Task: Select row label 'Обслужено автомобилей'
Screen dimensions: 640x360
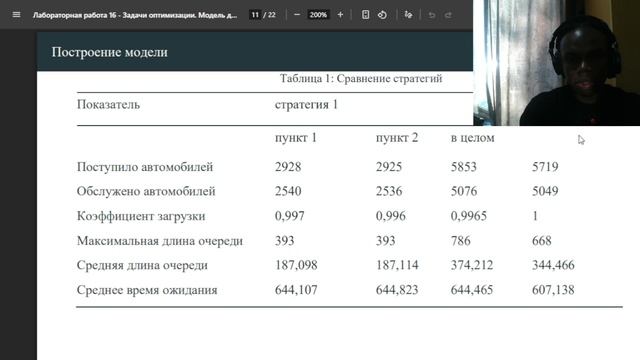Action: 146,191
